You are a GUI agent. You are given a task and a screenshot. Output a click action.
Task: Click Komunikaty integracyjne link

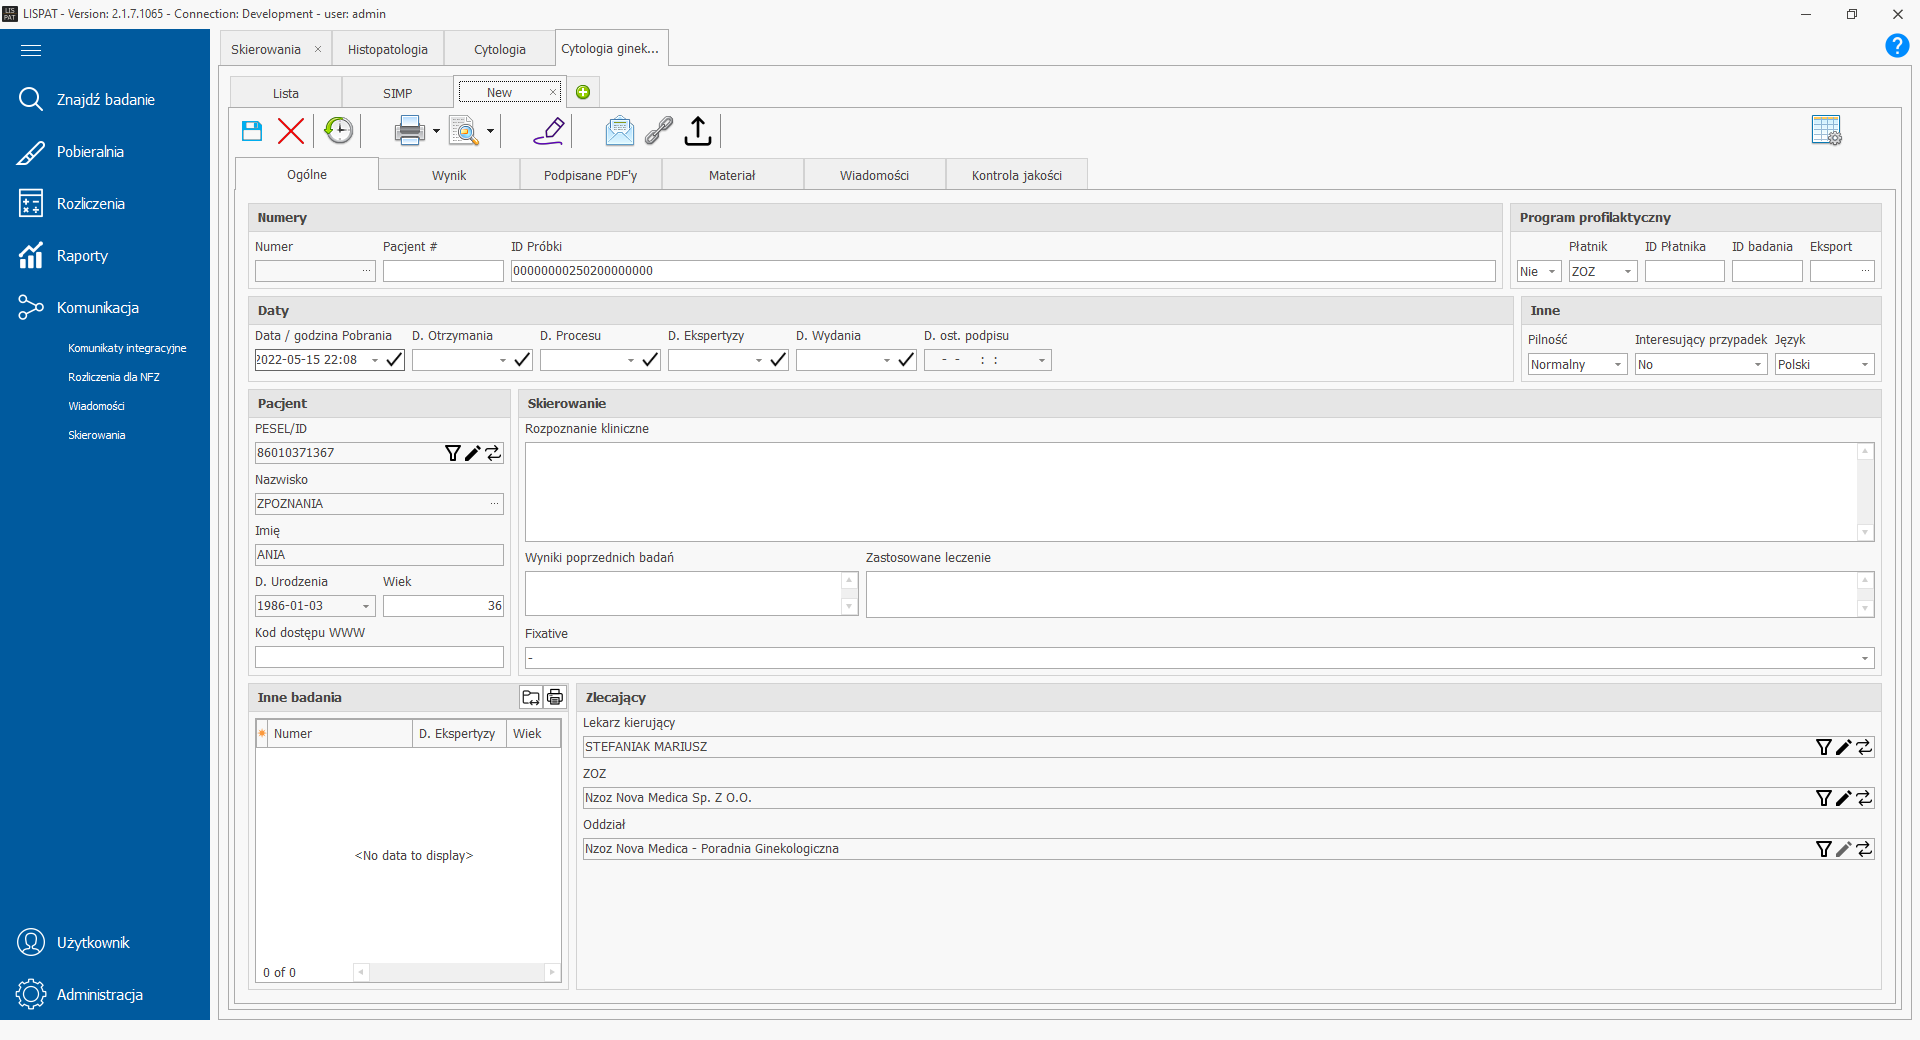[x=127, y=348]
